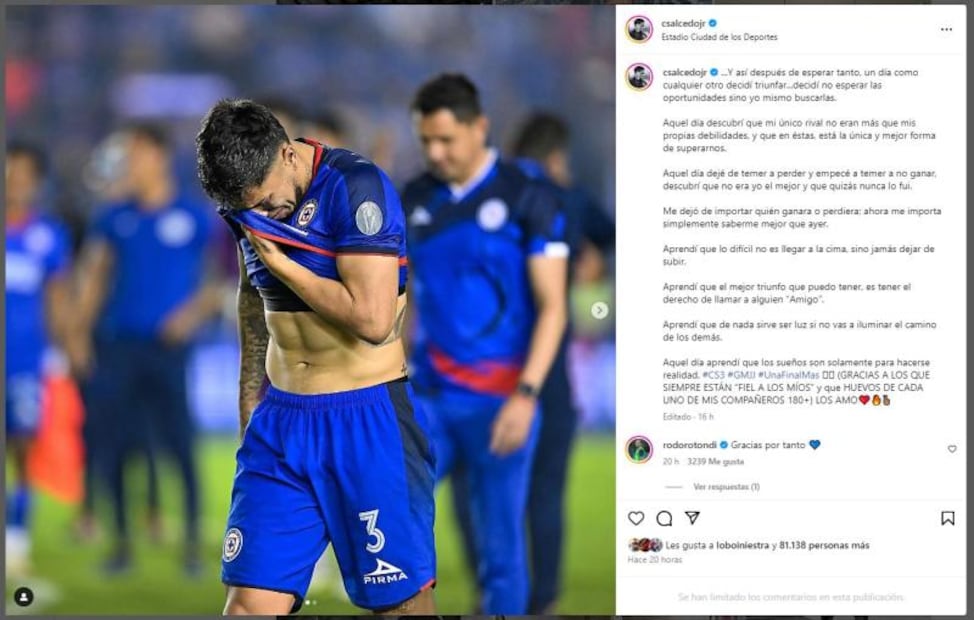Save the post with the bookmark icon

coord(947,518)
